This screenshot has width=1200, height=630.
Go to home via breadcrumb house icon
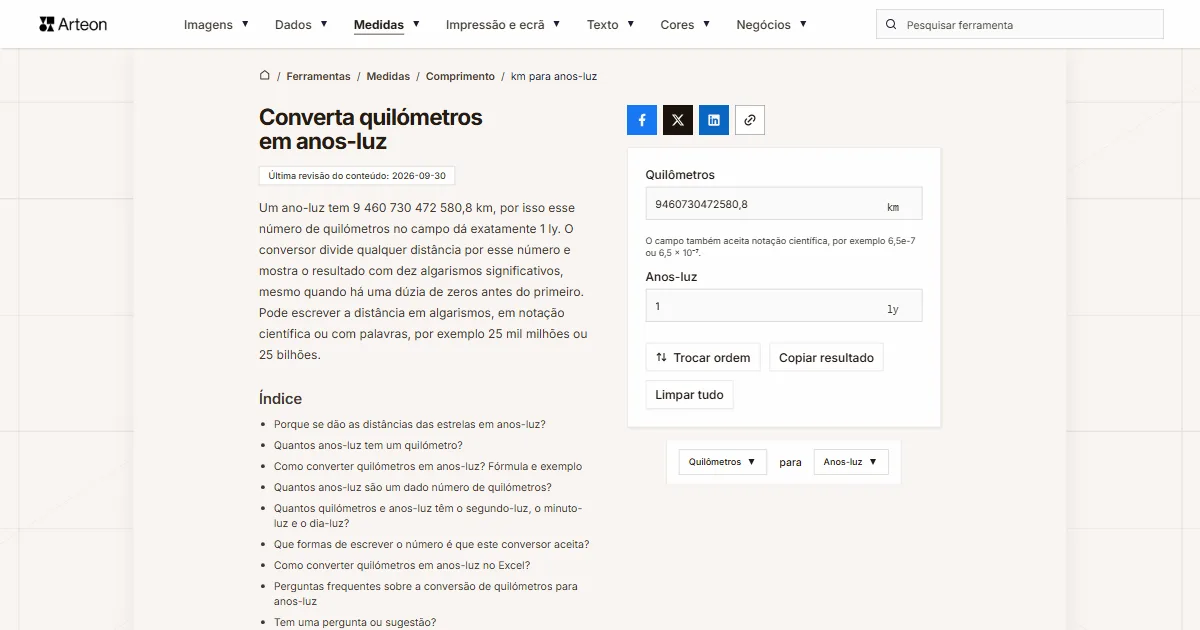click(265, 76)
